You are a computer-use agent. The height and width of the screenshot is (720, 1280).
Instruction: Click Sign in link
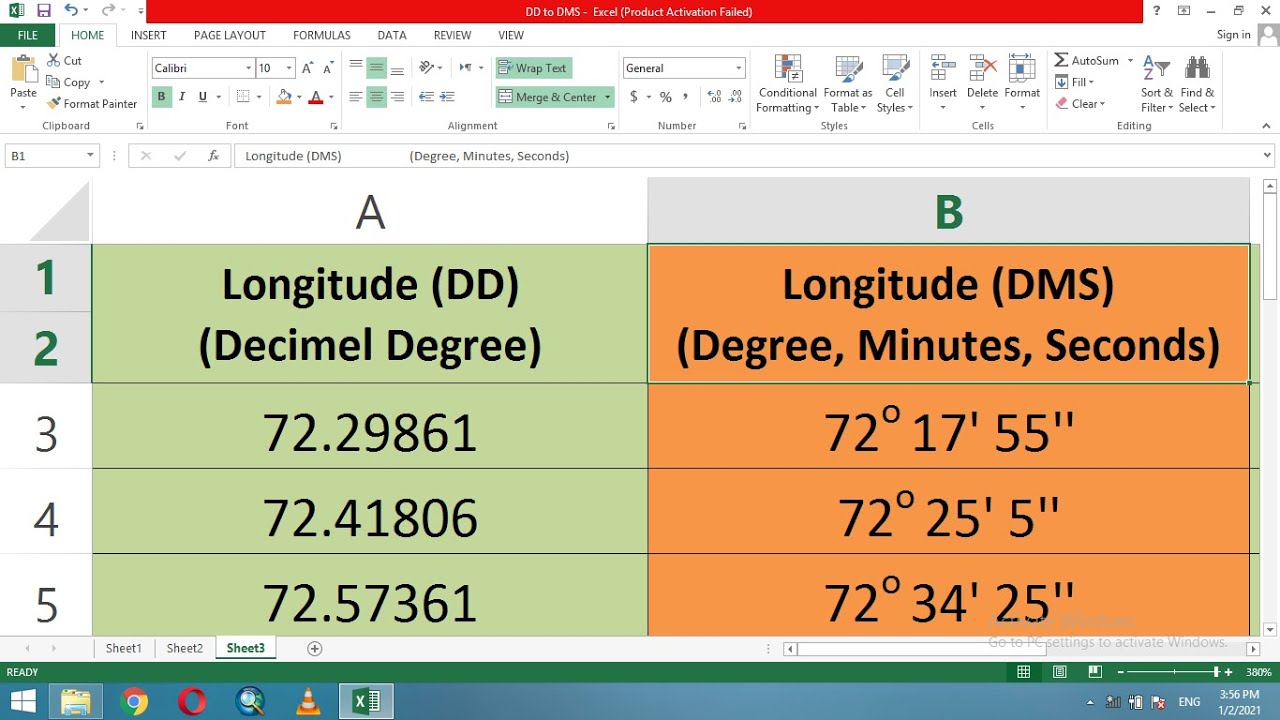point(1233,35)
